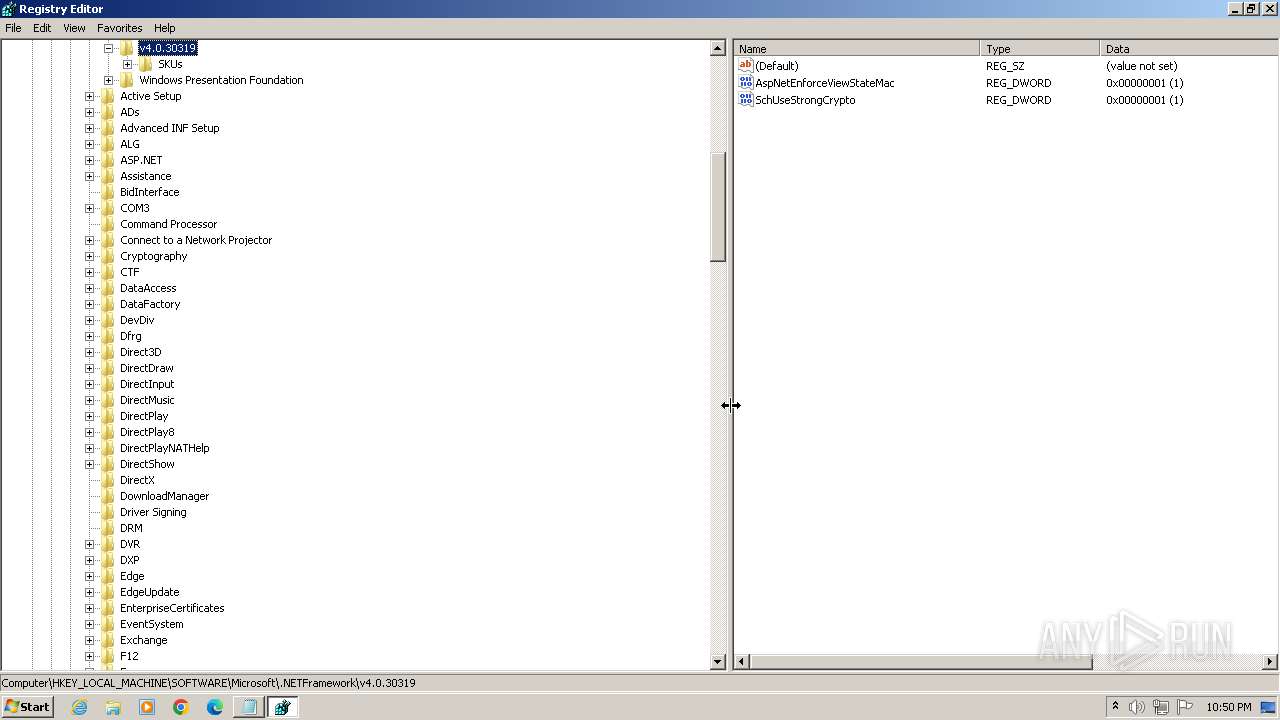Click the (Default) string value icon
This screenshot has height=720, width=1280.
coord(745,66)
